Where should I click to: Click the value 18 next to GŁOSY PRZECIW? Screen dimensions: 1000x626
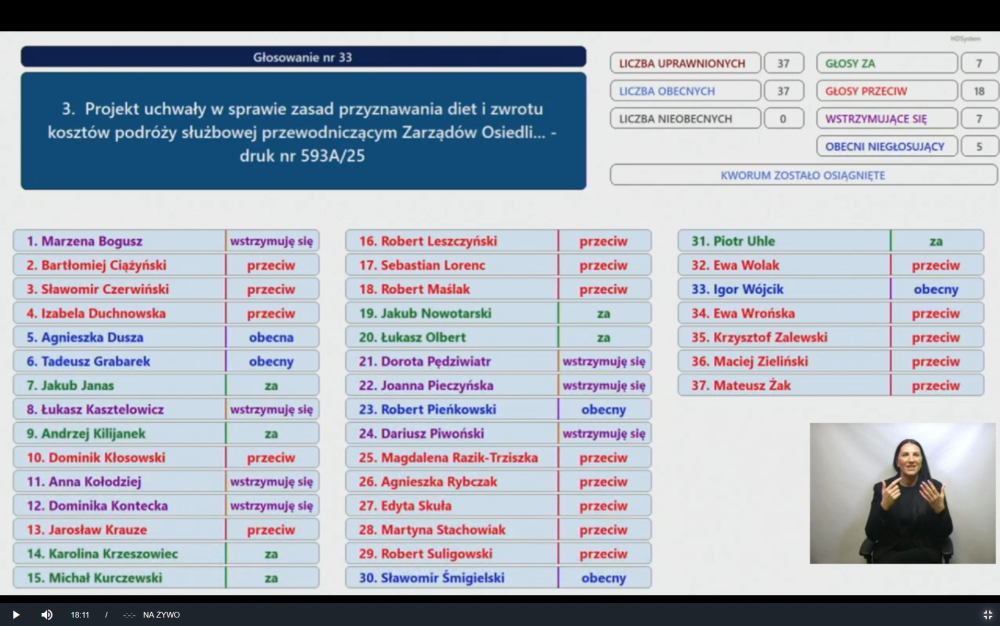[x=979, y=91]
